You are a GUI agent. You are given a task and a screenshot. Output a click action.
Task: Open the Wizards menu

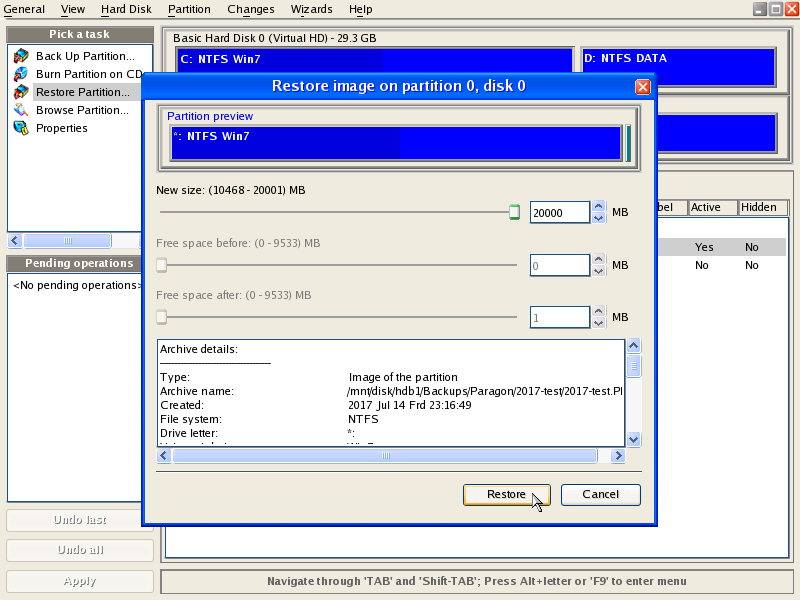(311, 9)
